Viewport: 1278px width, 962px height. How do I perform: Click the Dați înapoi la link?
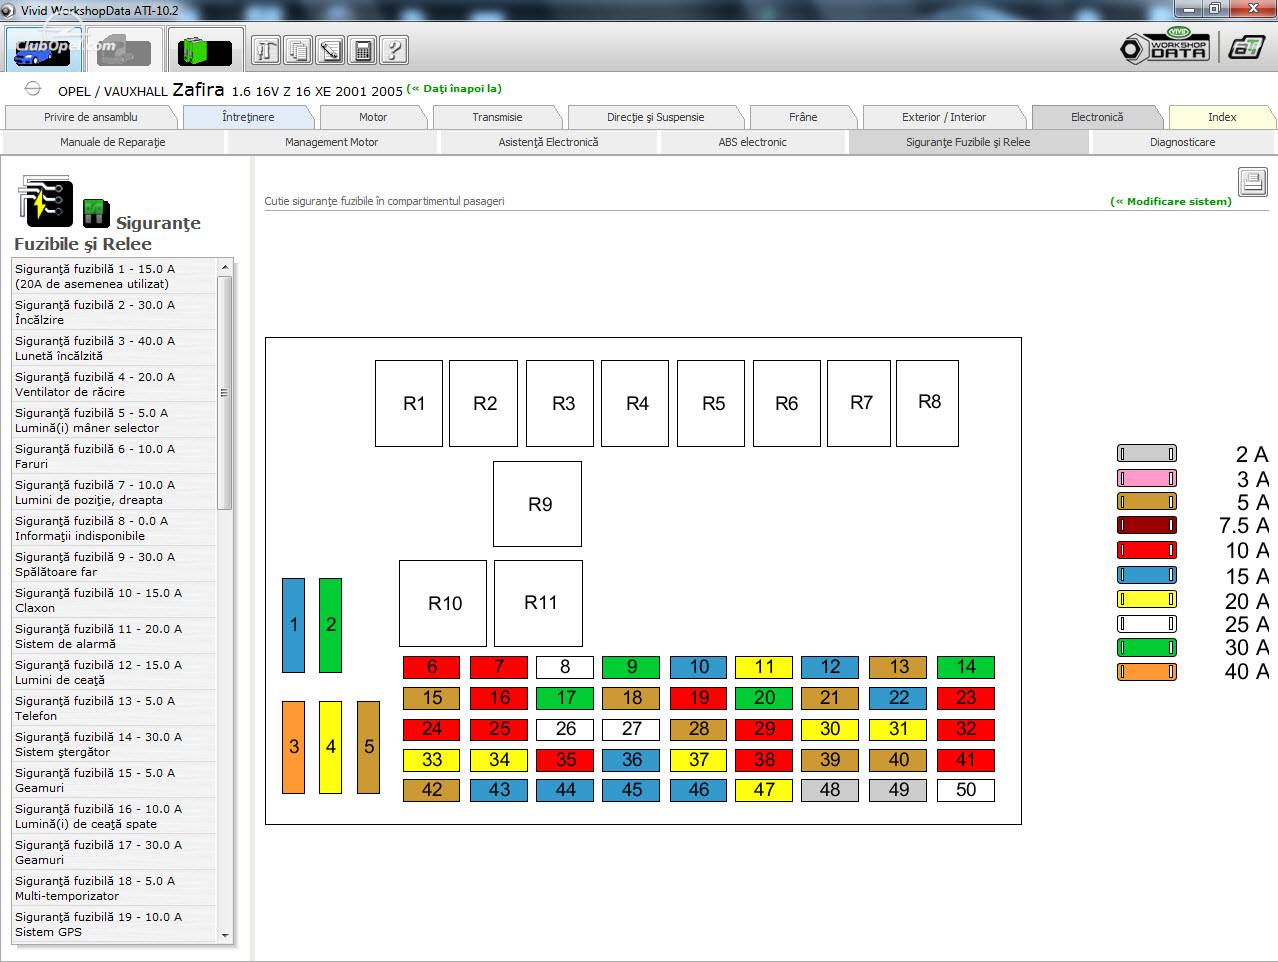click(454, 89)
